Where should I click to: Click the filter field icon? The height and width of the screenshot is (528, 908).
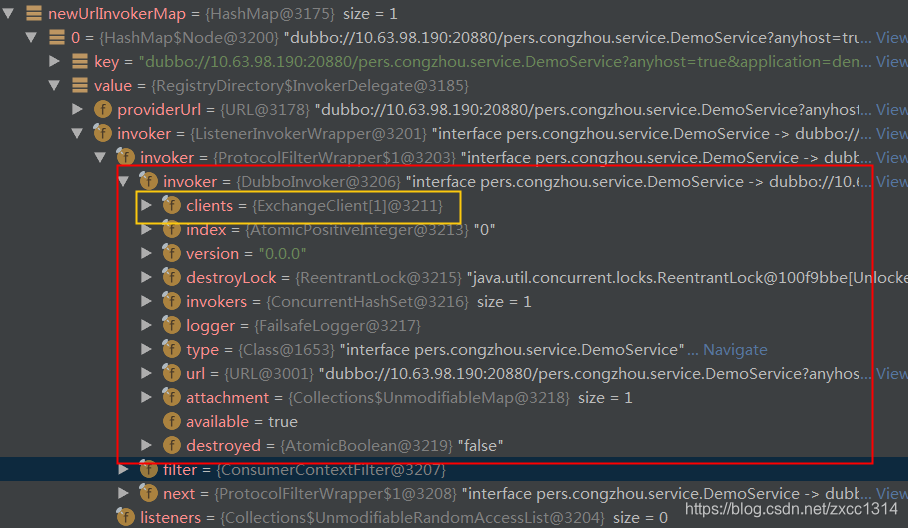[149, 469]
